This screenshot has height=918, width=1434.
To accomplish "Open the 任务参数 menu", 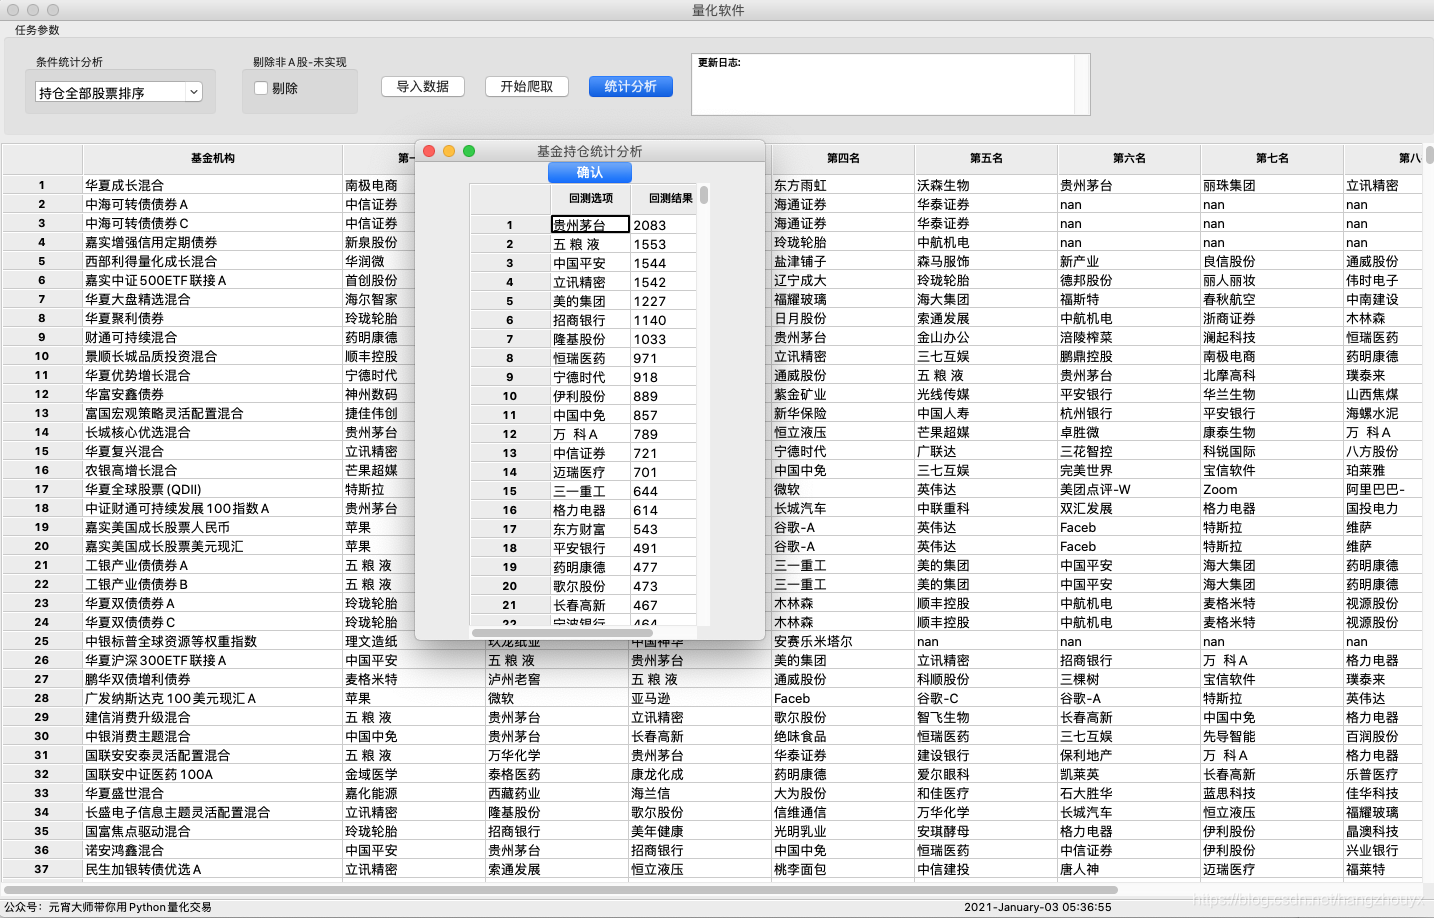I will [37, 30].
